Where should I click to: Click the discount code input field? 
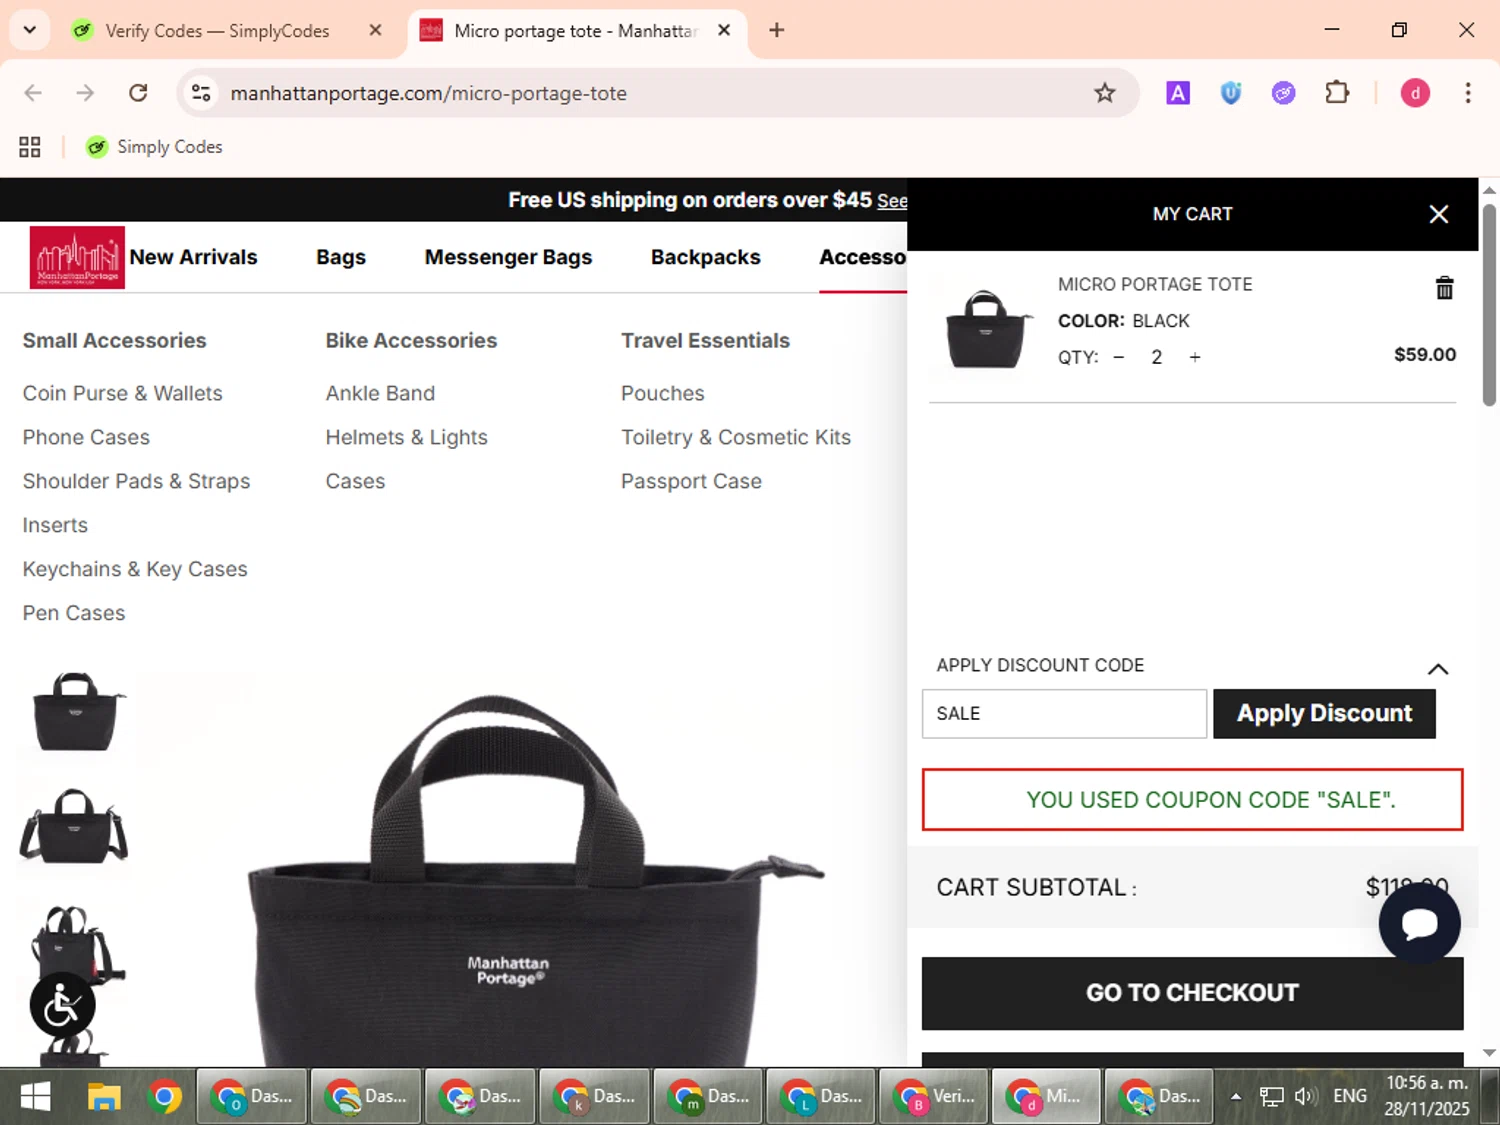pos(1064,713)
